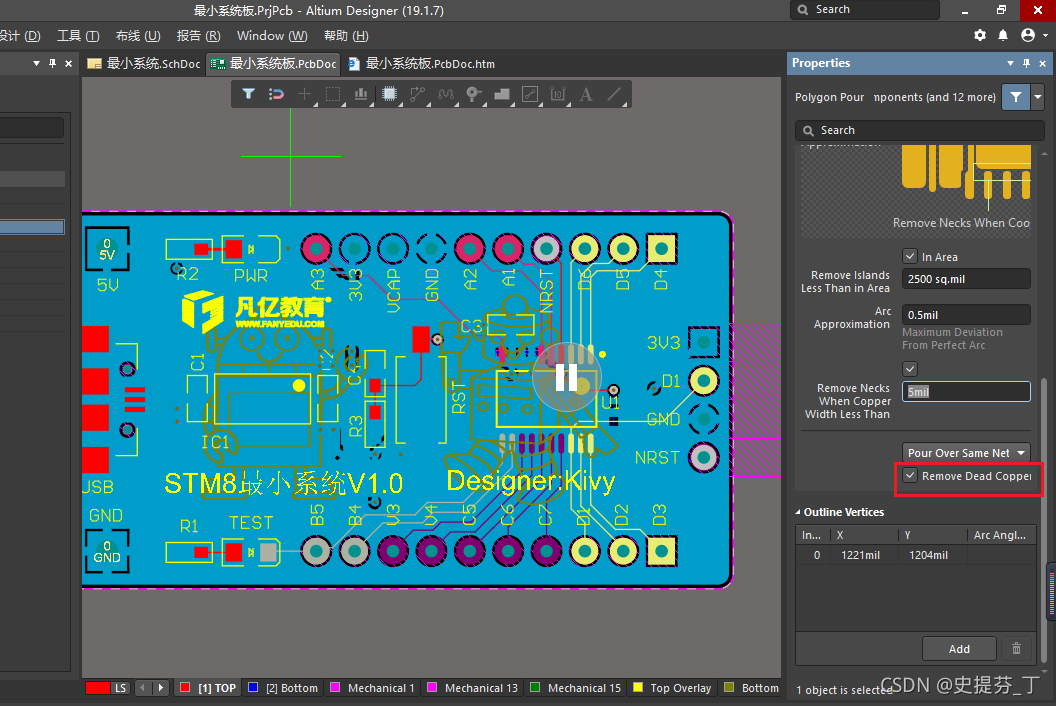1056x706 pixels.
Task: Close the Properties panel
Action: coord(1043,63)
